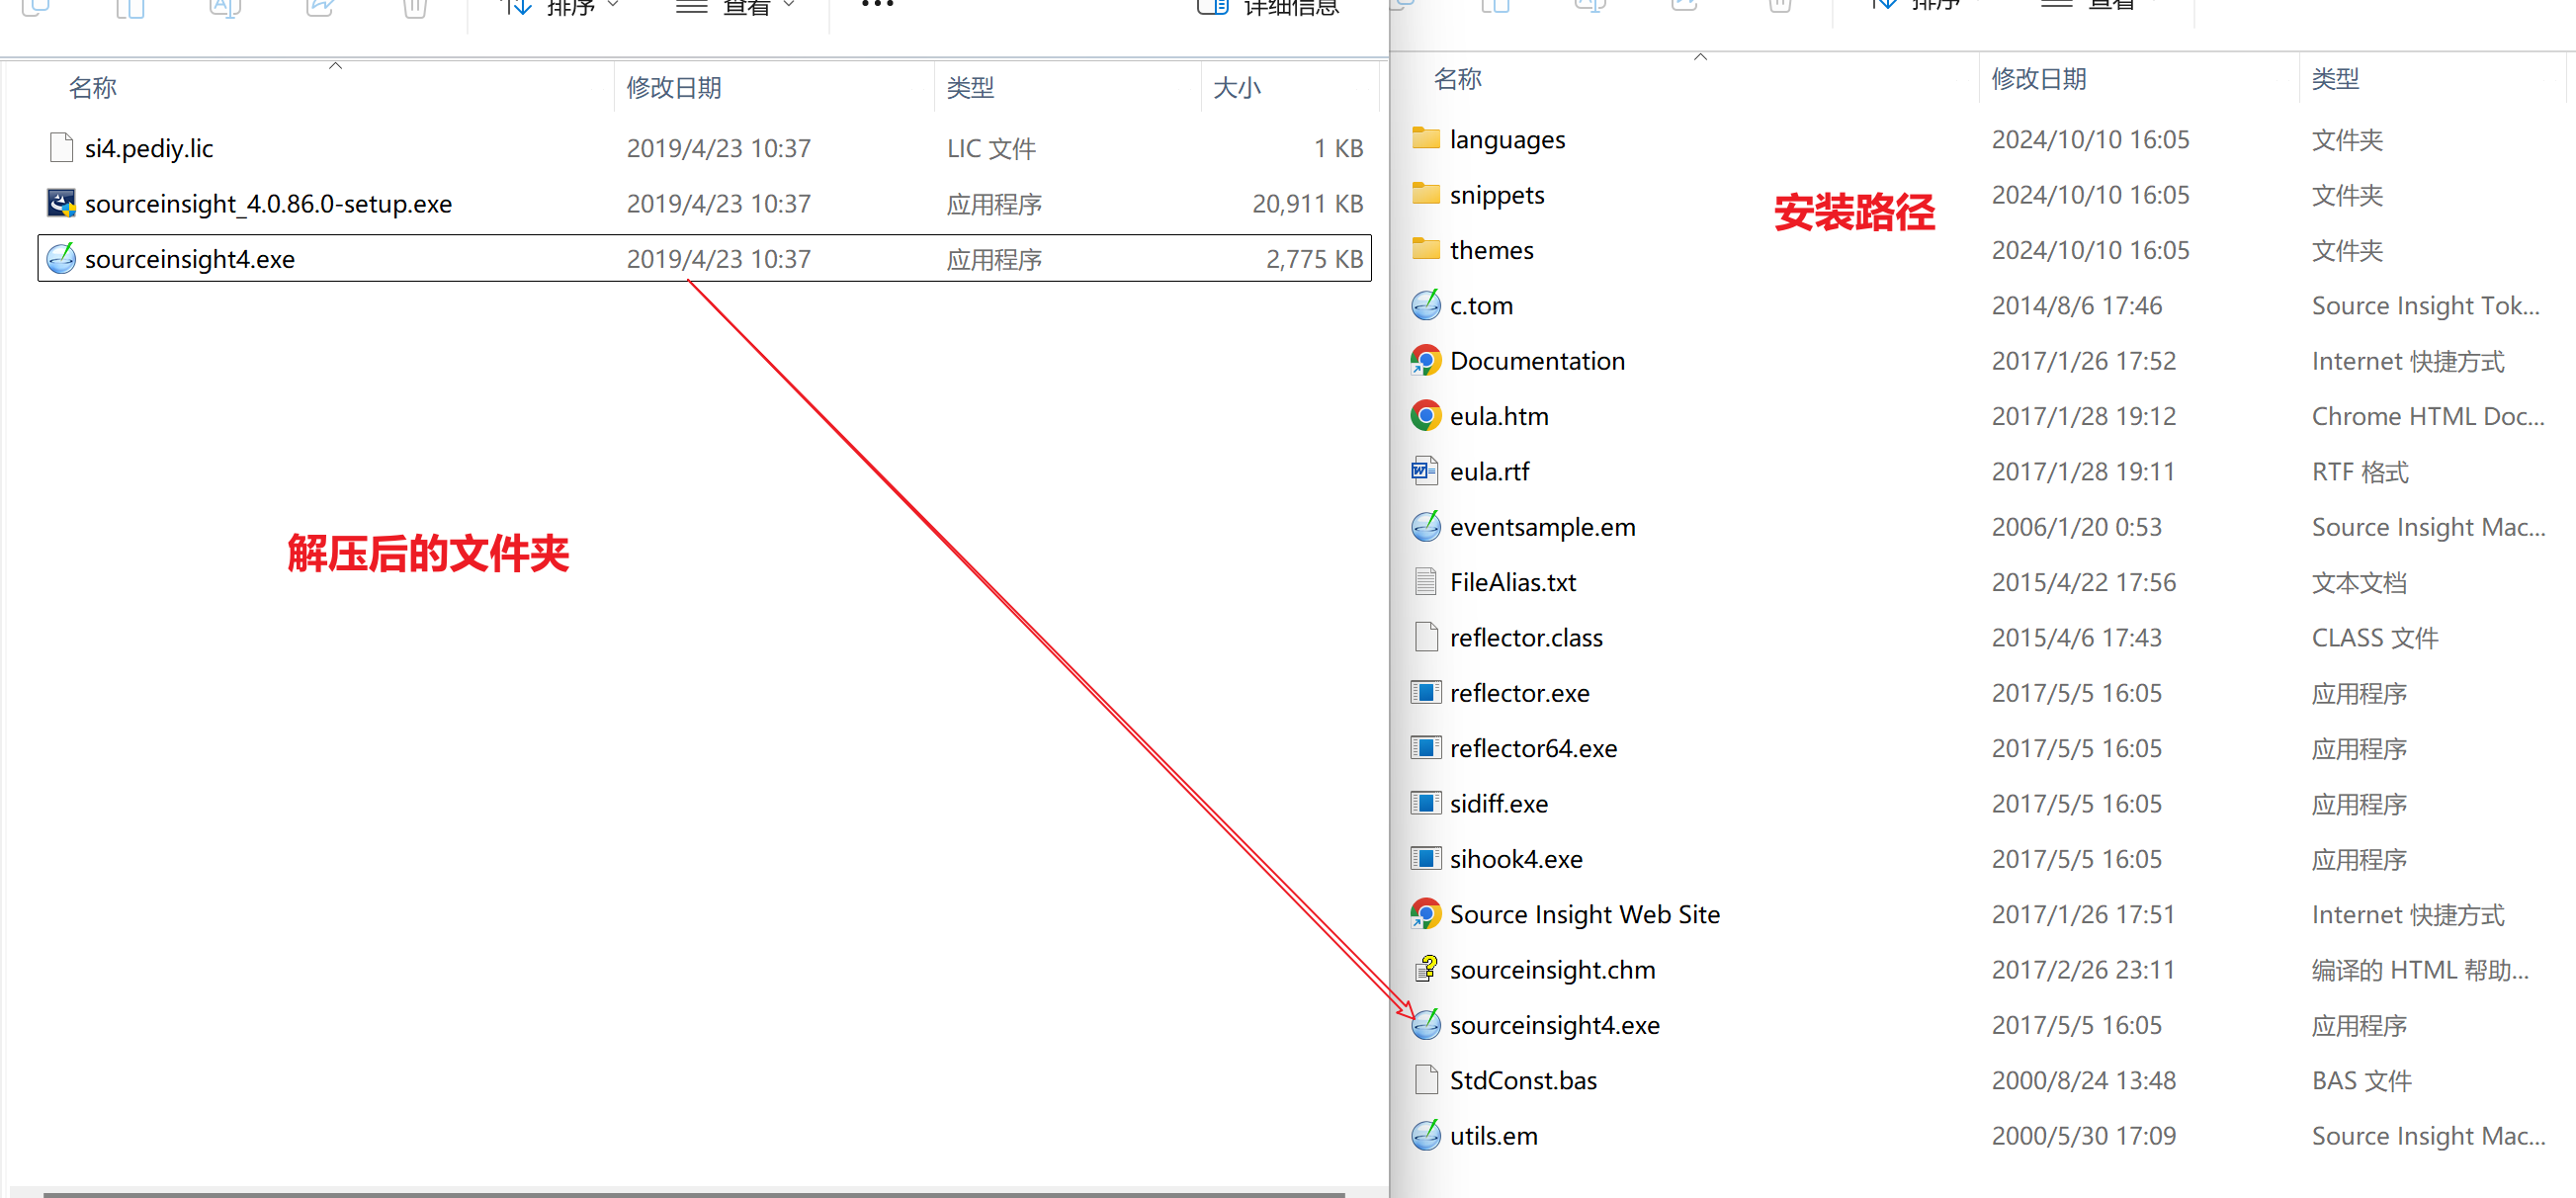Select the si4.pediy.lic license file
This screenshot has width=2576, height=1198.
pos(149,149)
